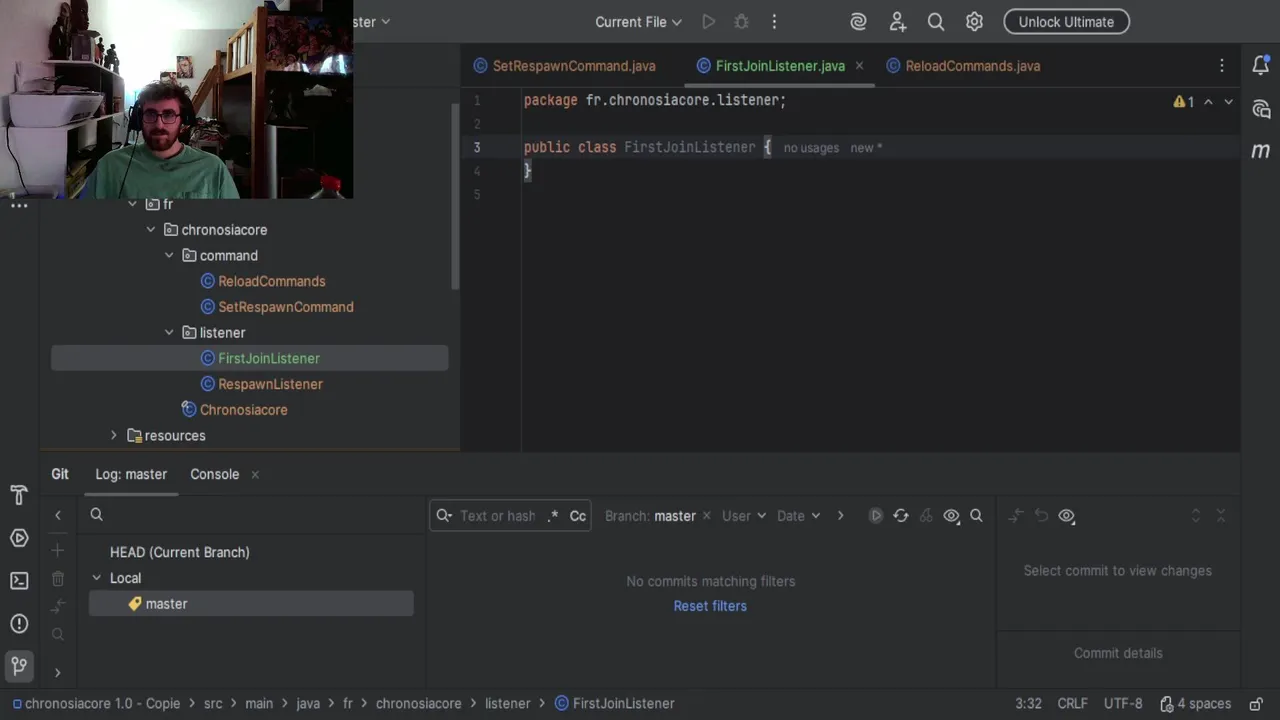Open the Maven tool window icon
Image resolution: width=1280 pixels, height=720 pixels.
tap(1261, 151)
